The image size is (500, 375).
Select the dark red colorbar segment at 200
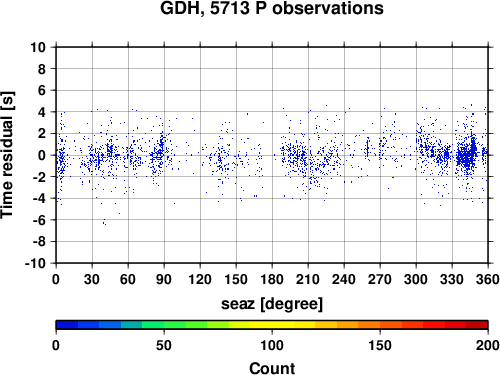point(477,325)
